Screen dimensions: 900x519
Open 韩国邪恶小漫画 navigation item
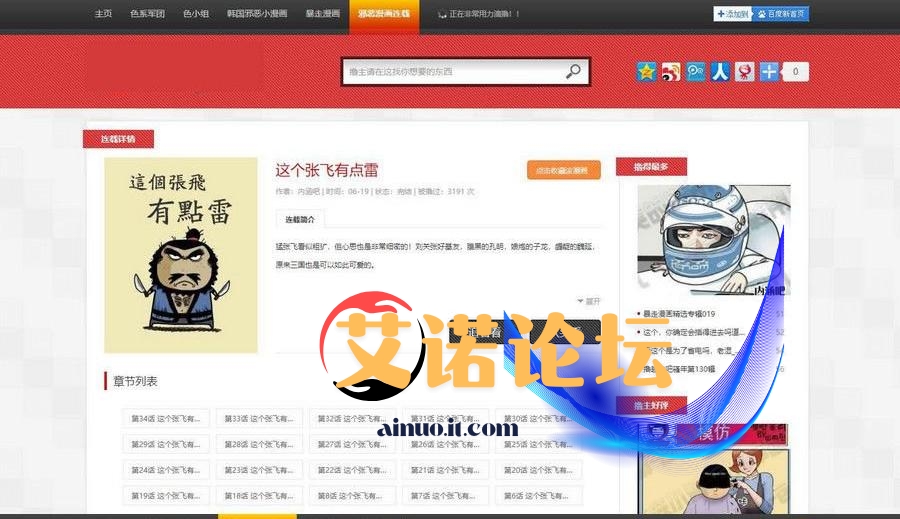pyautogui.click(x=257, y=14)
